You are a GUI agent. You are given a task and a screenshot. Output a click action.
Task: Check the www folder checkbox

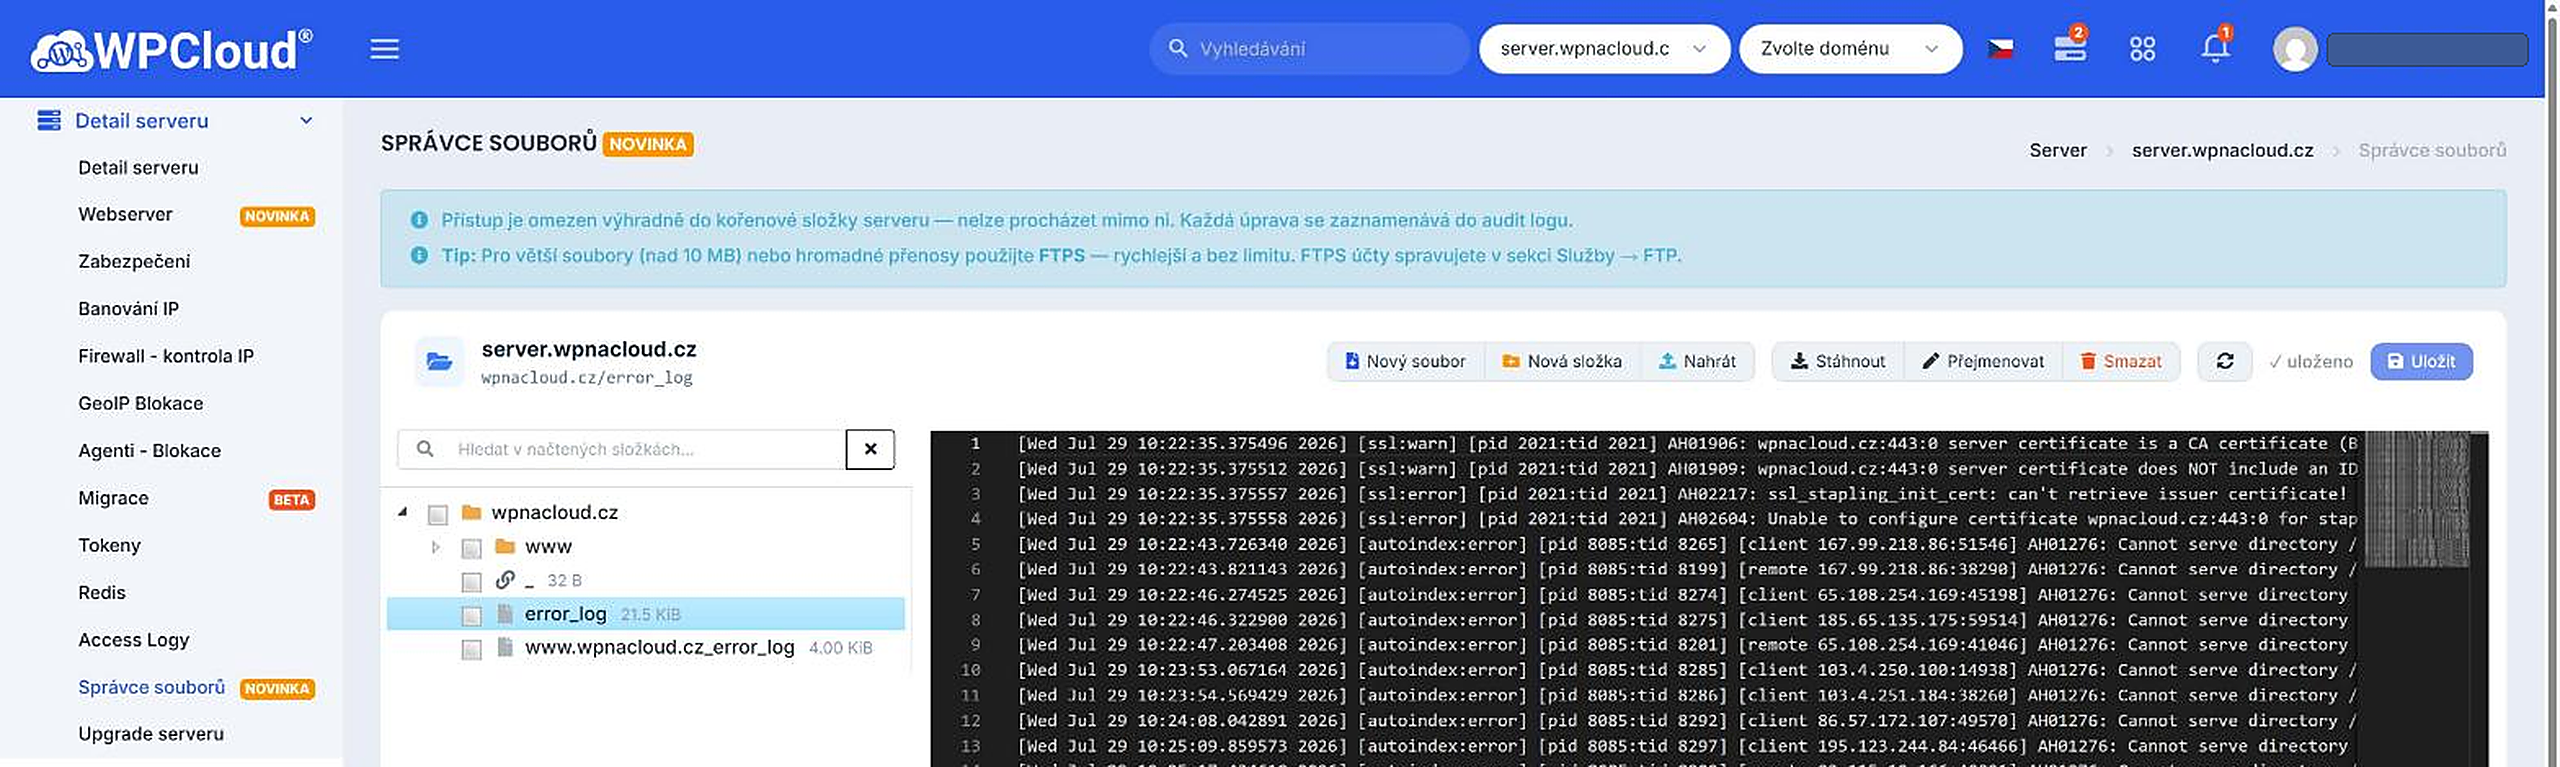point(472,548)
